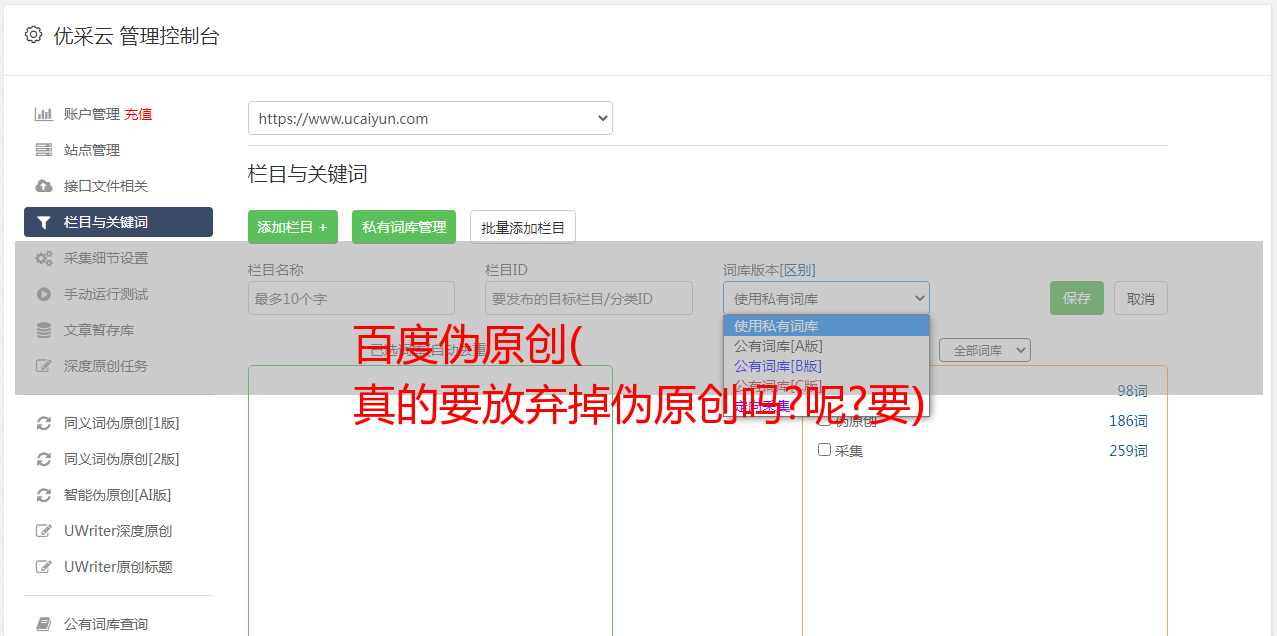
Task: Click the refresh icon for 同义词伪原创[1版]
Action: [x=43, y=423]
